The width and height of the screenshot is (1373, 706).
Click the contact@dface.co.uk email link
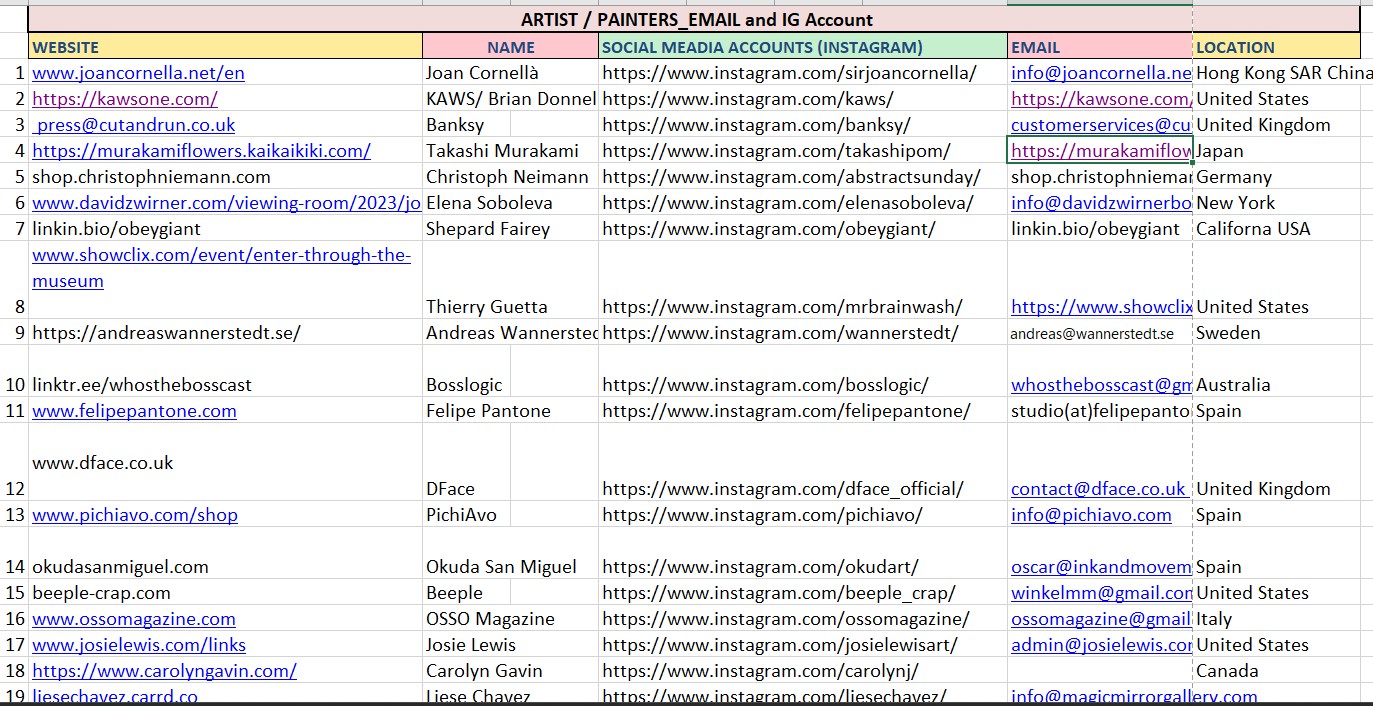point(1098,489)
